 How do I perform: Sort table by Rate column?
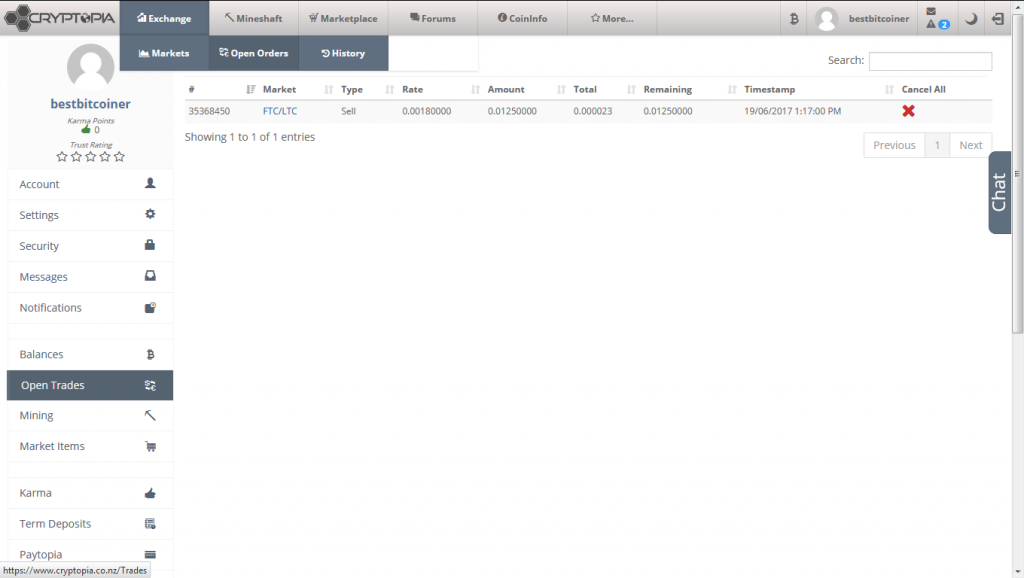[x=441, y=89]
